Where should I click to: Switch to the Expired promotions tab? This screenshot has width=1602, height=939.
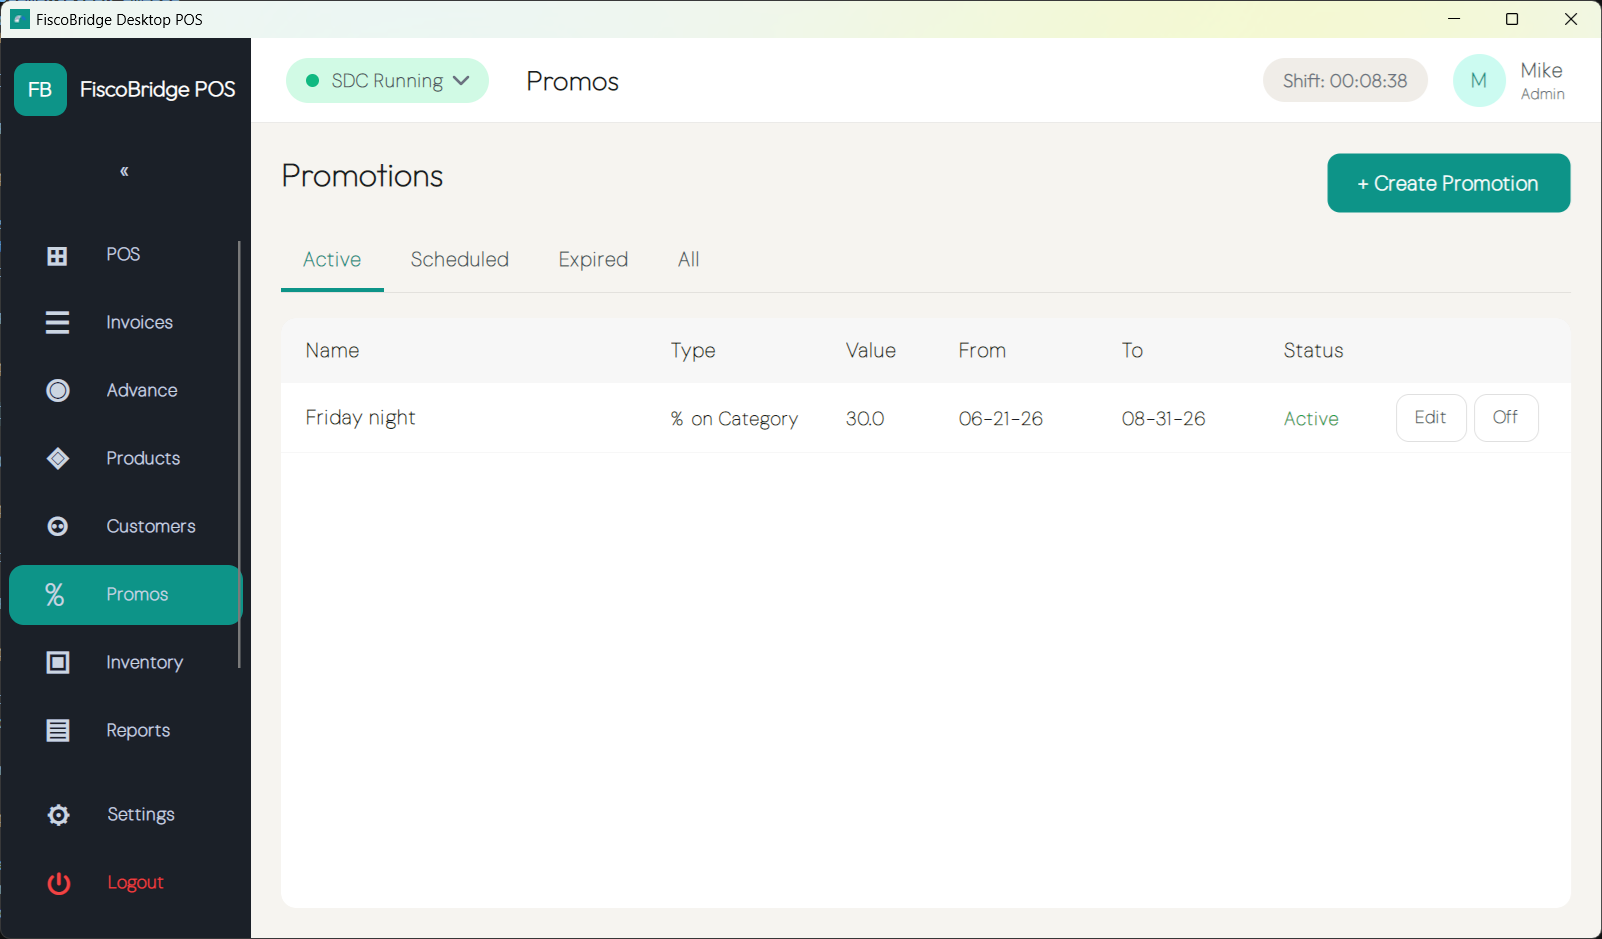[593, 260]
